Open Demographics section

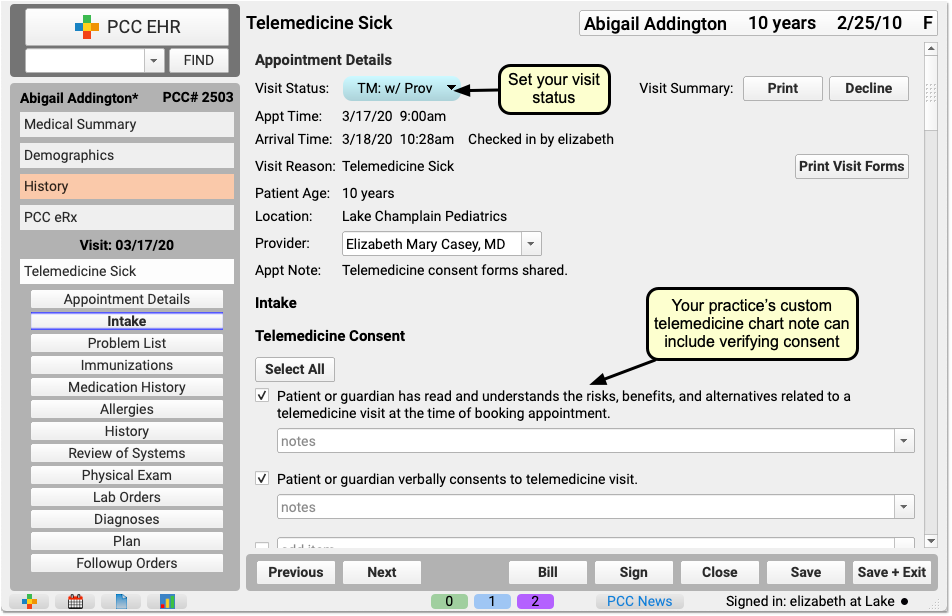click(x=127, y=155)
